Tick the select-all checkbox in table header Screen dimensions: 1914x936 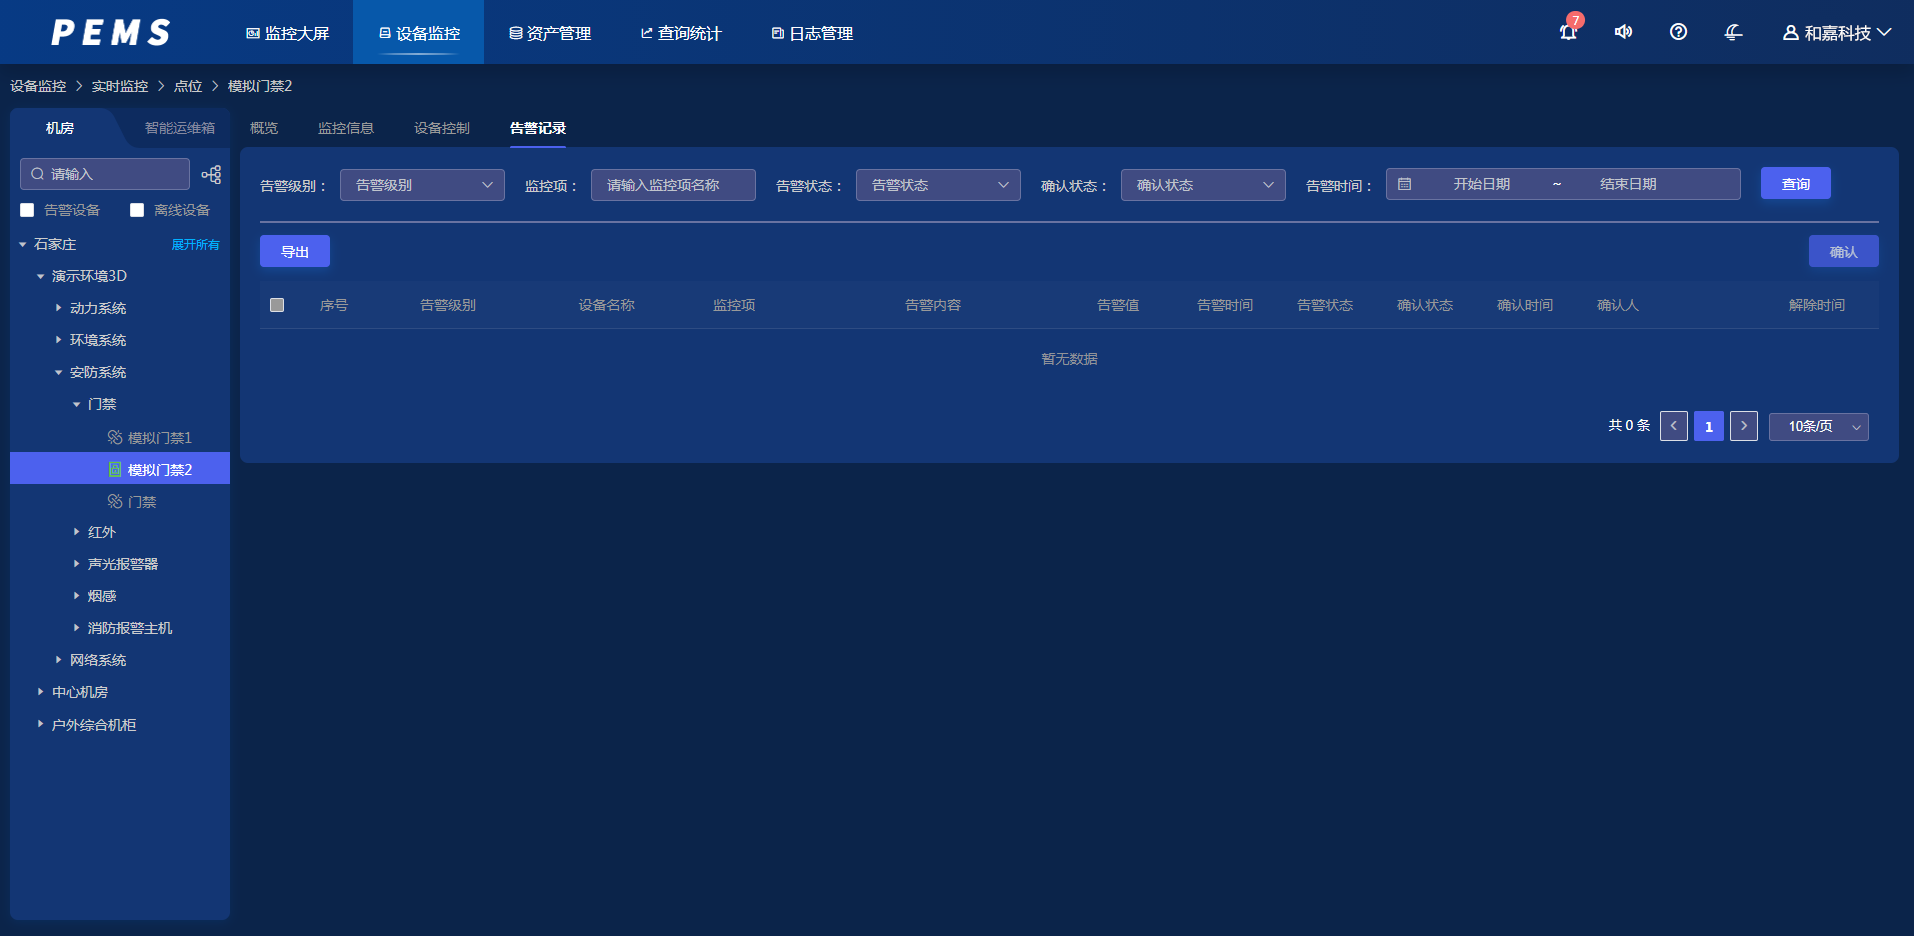tap(277, 305)
